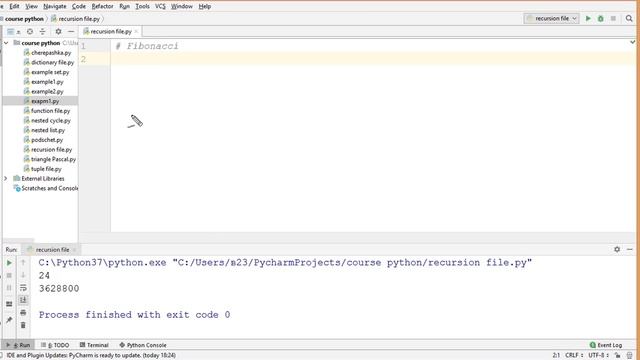
Task: Click the Project view selector icon
Action: [x=11, y=31]
